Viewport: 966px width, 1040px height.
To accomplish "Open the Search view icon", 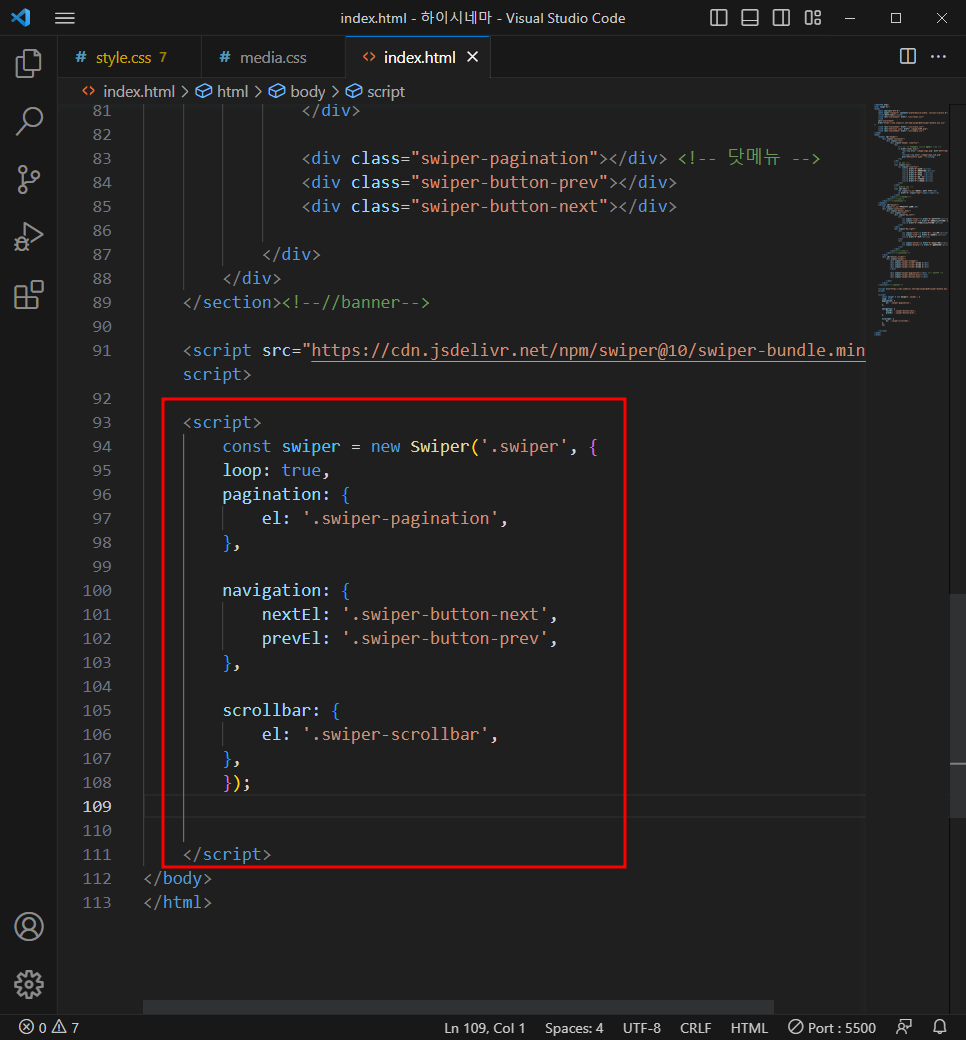I will [29, 121].
